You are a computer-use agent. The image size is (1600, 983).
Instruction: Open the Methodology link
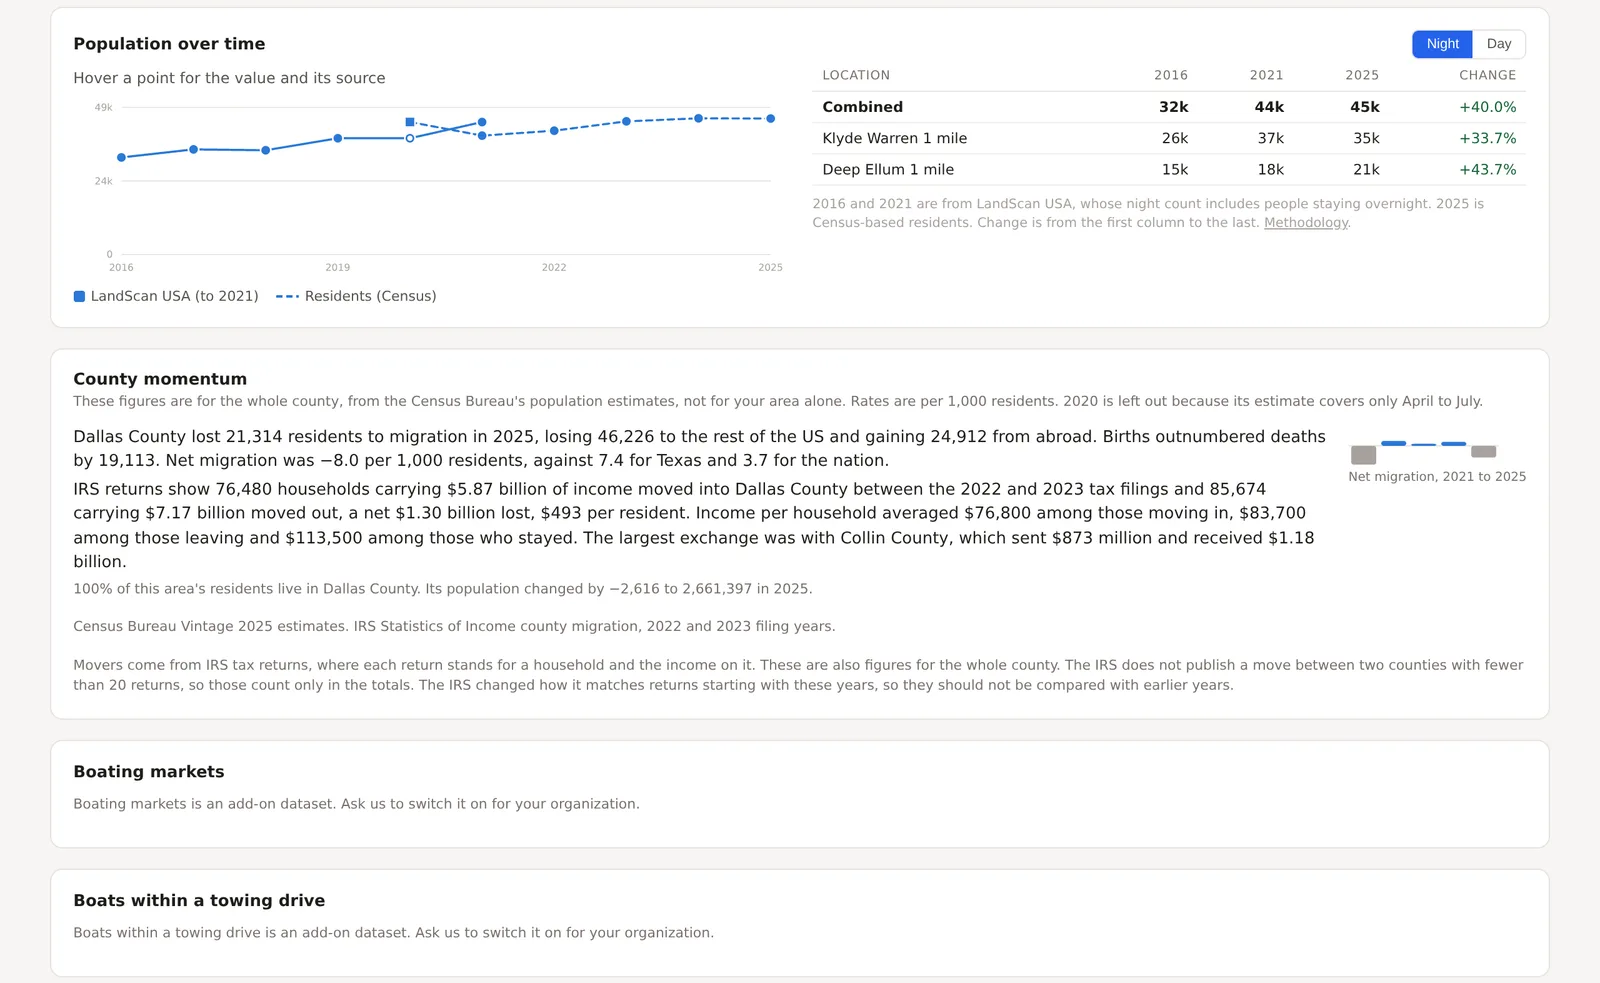[x=1305, y=223]
